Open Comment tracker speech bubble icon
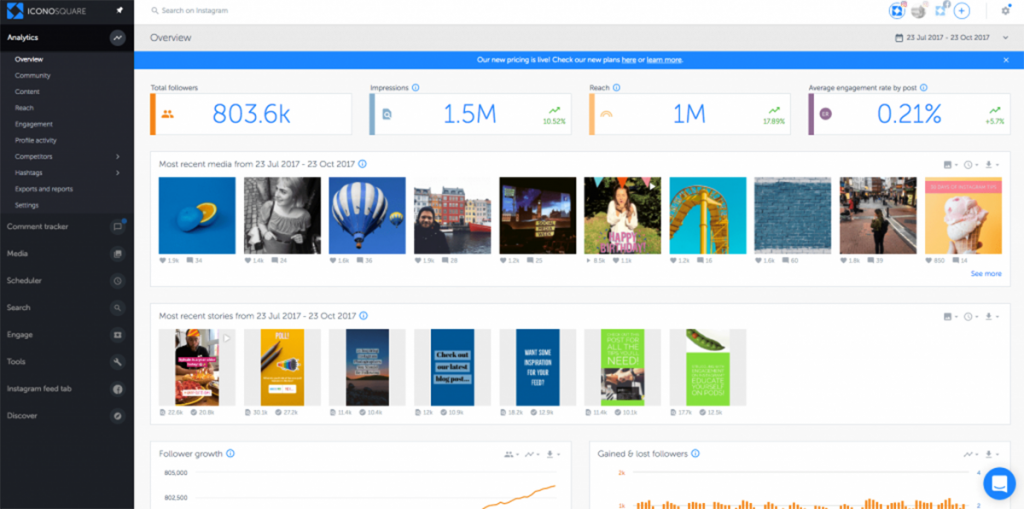 [118, 227]
